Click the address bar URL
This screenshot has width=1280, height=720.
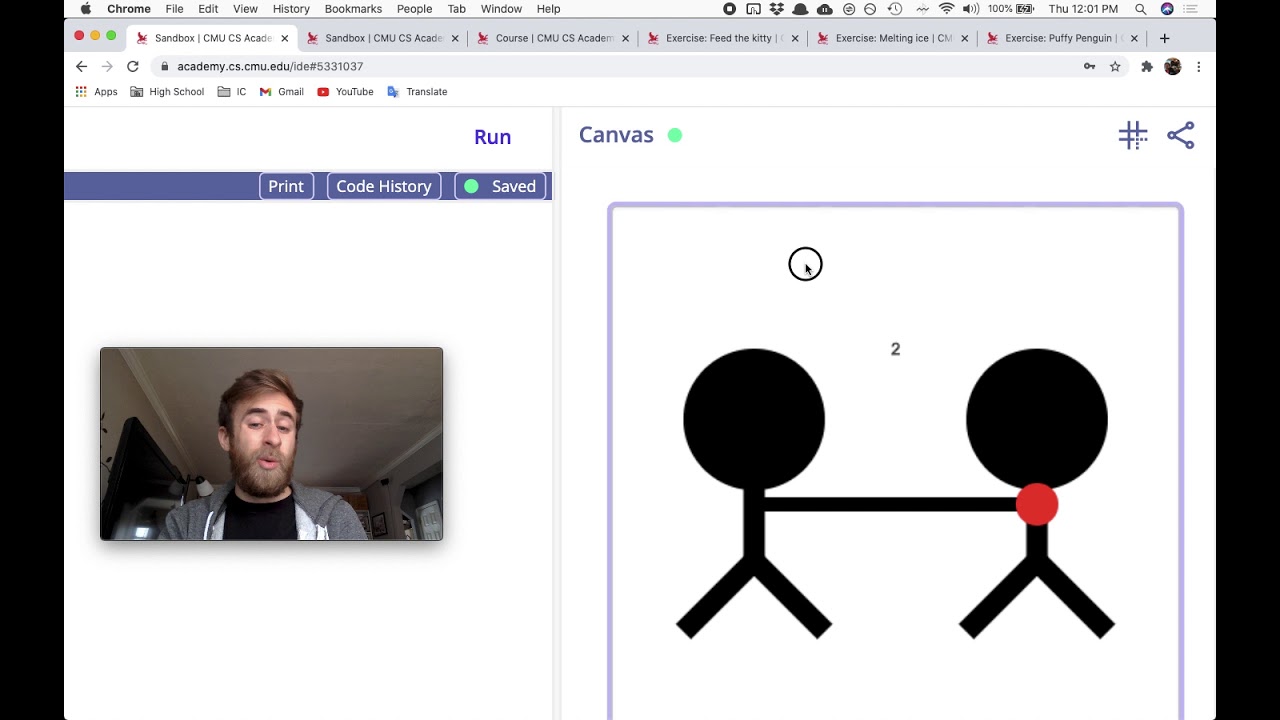pos(270,66)
